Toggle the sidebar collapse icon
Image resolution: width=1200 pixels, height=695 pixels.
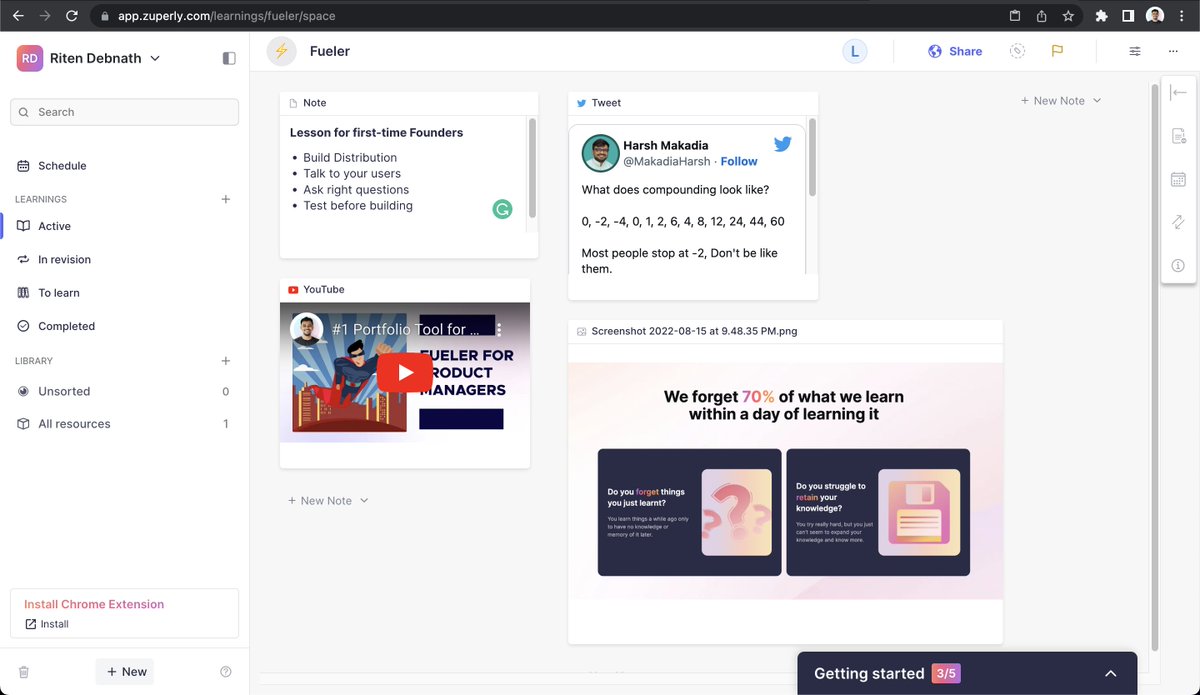point(229,58)
